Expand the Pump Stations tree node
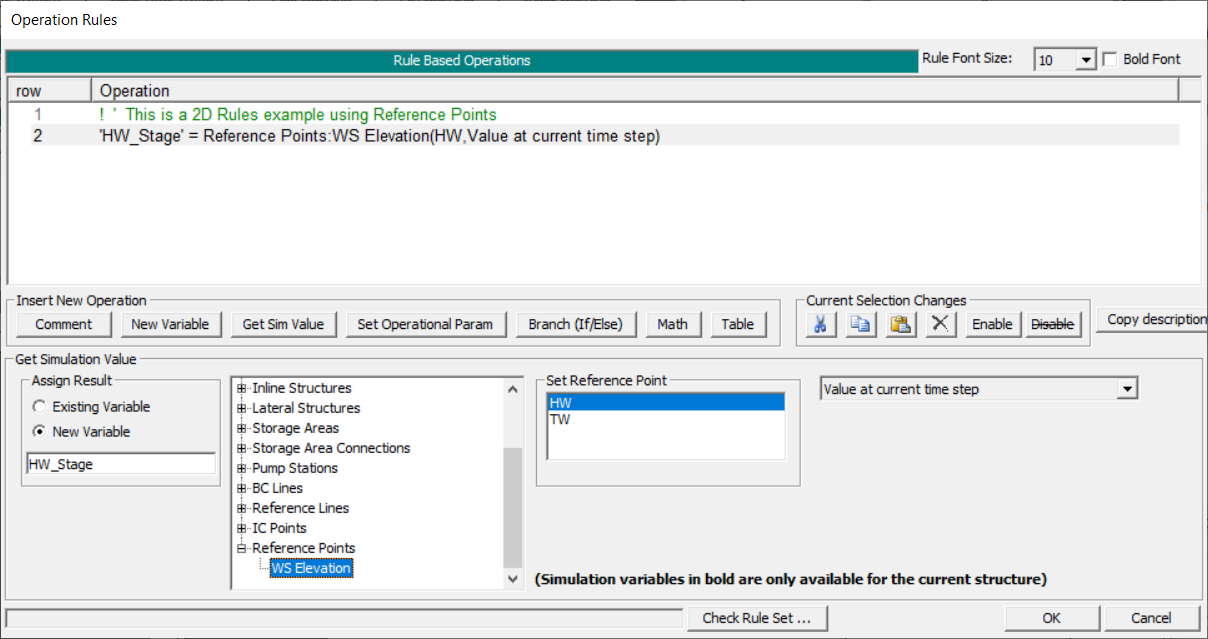Screen dimensions: 1208x639 point(241,468)
